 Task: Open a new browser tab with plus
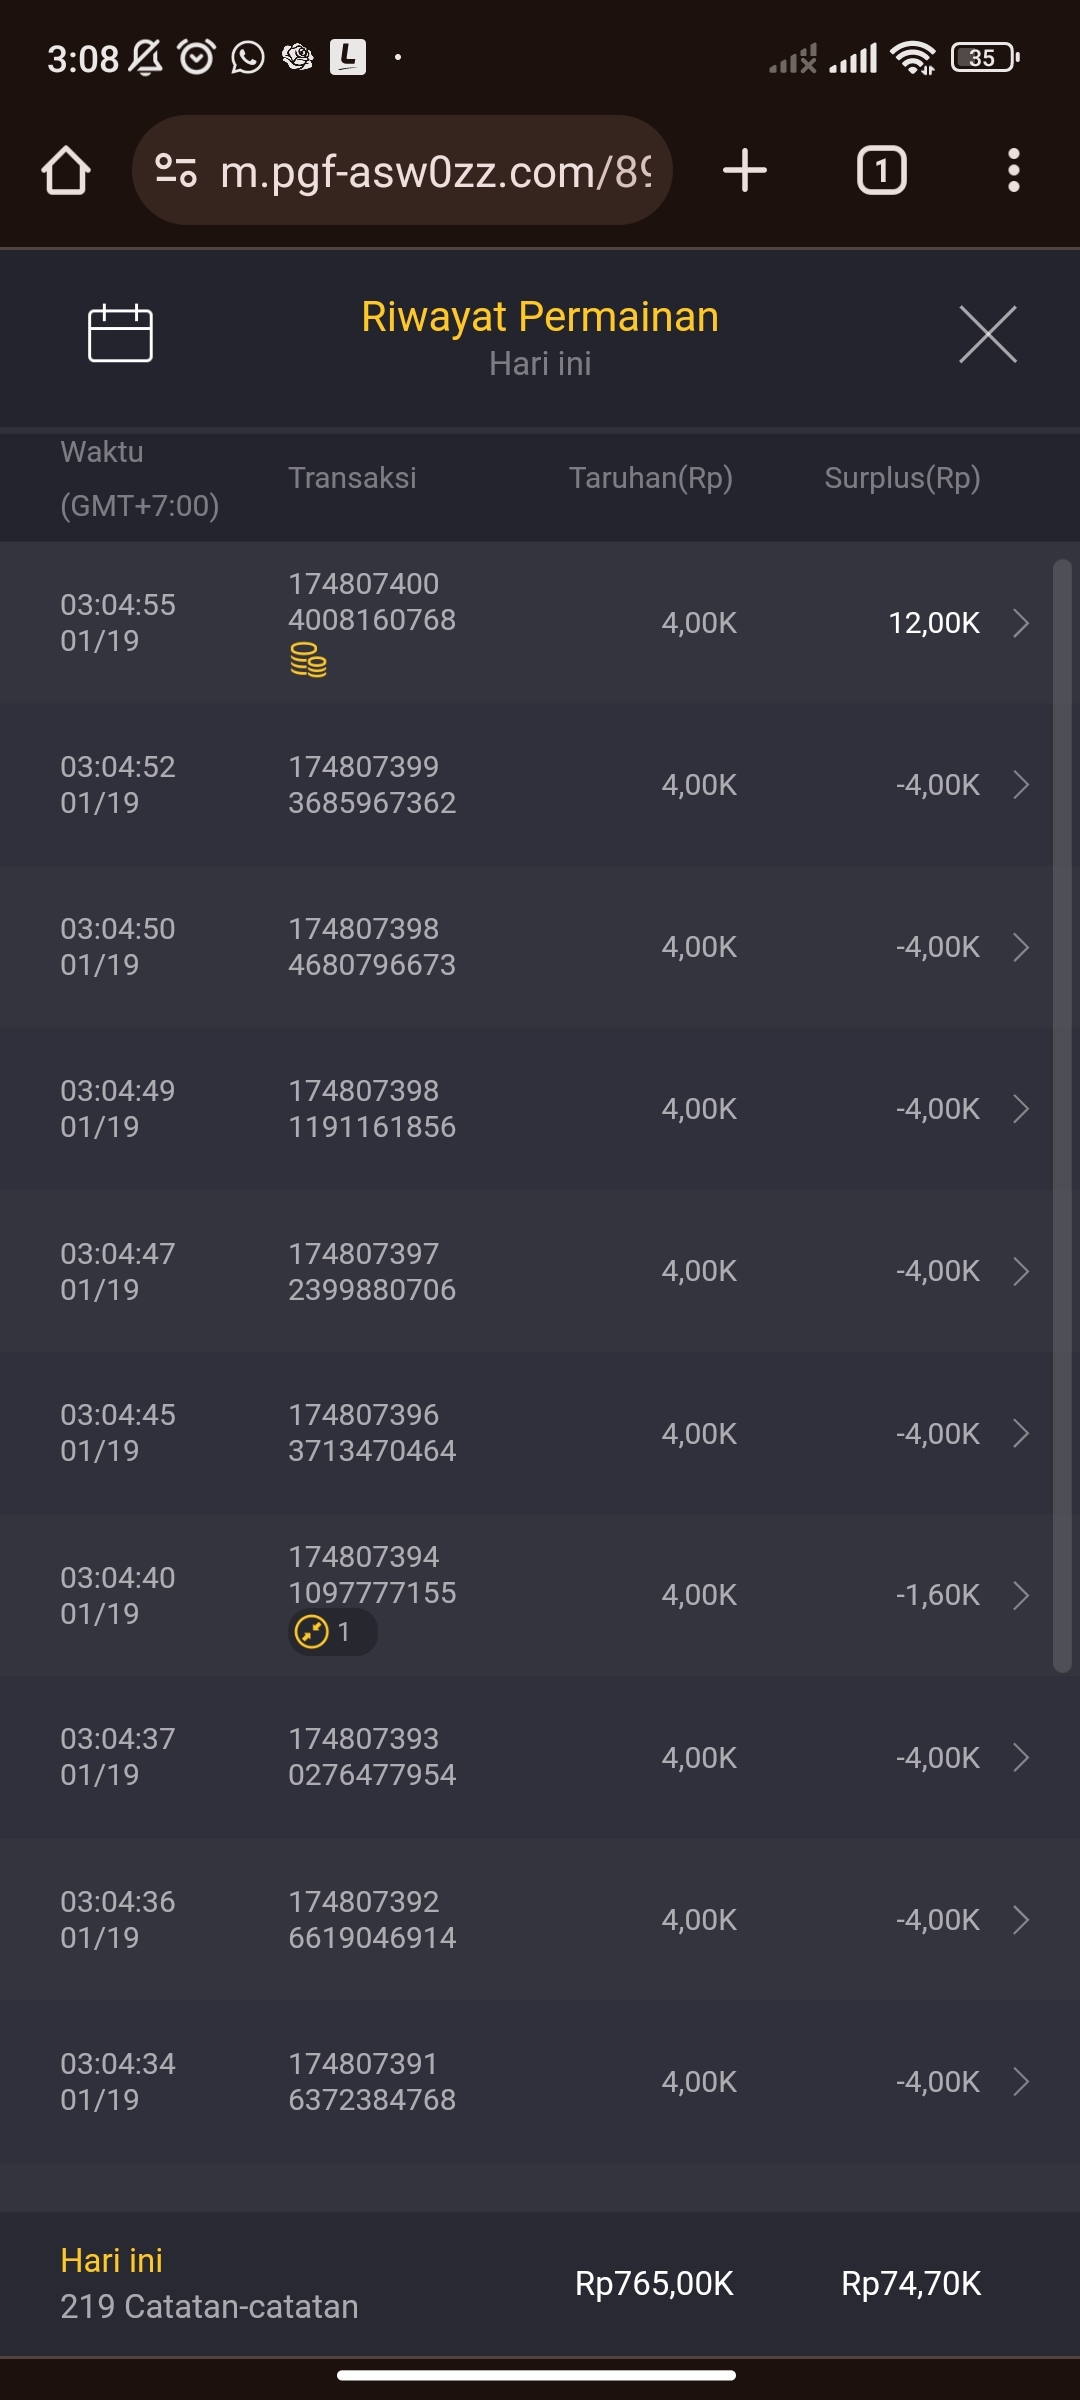pyautogui.click(x=745, y=171)
